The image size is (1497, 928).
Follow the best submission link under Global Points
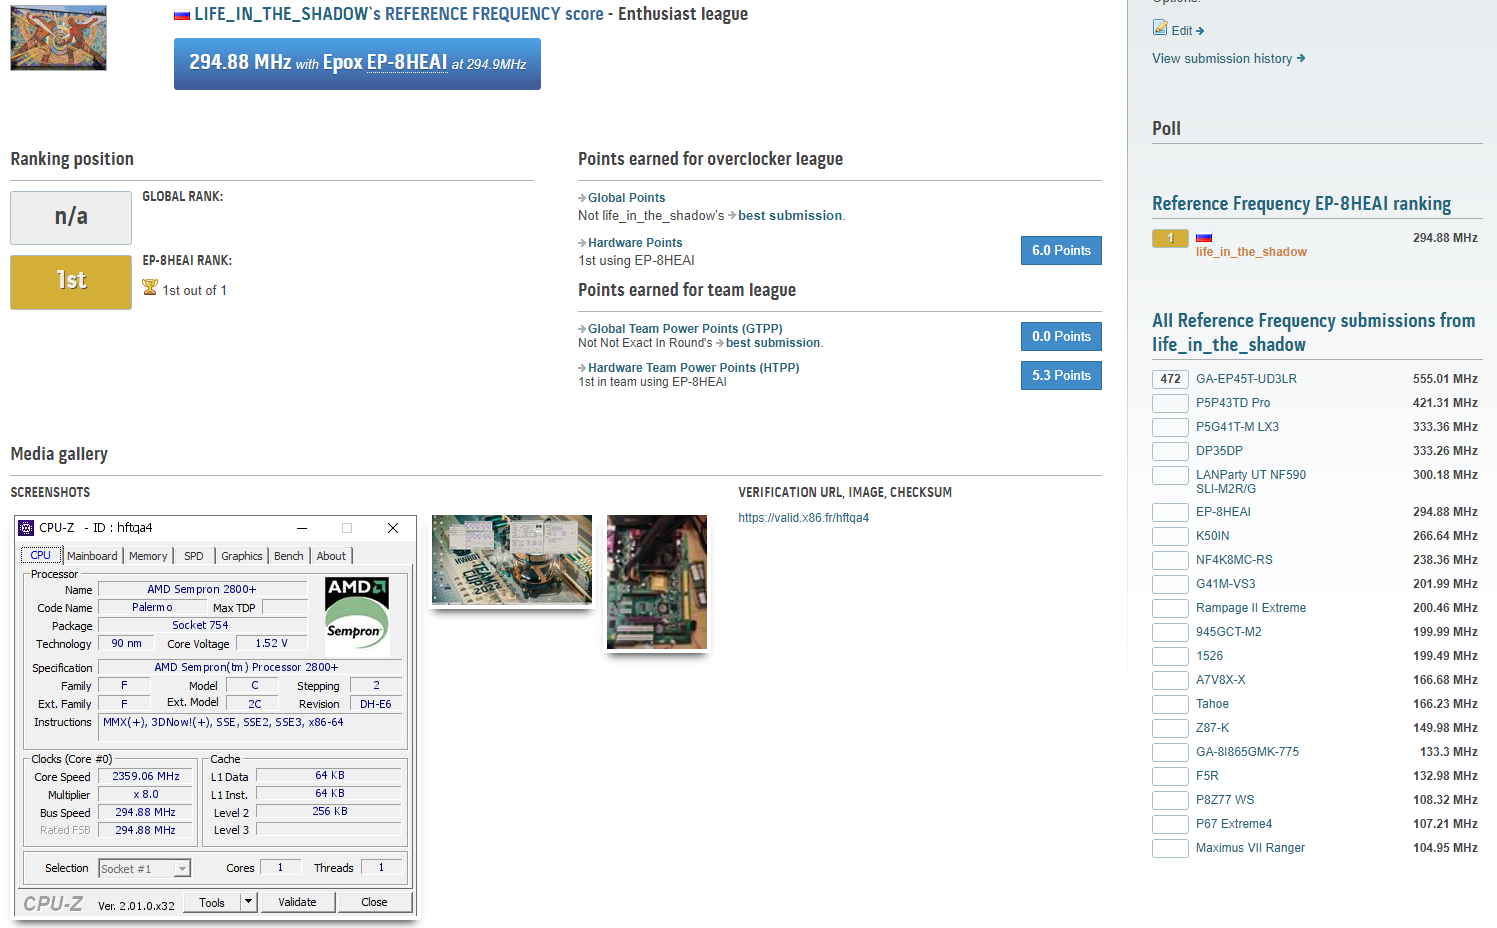tap(790, 216)
